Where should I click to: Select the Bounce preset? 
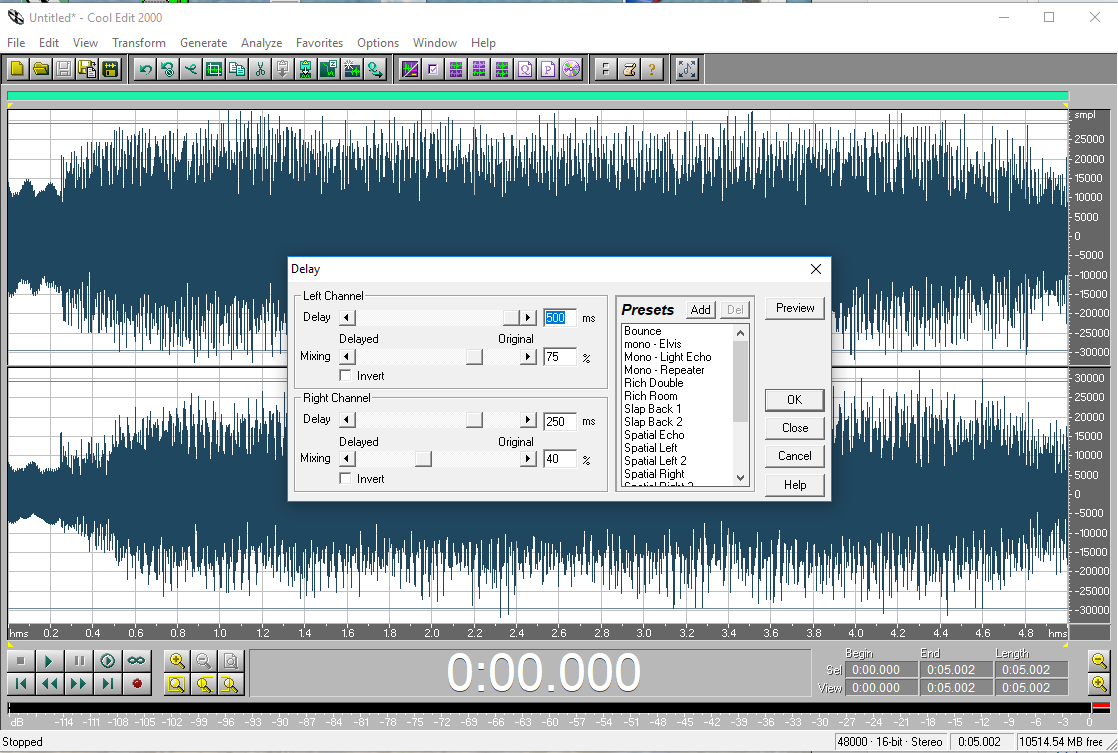pos(642,331)
